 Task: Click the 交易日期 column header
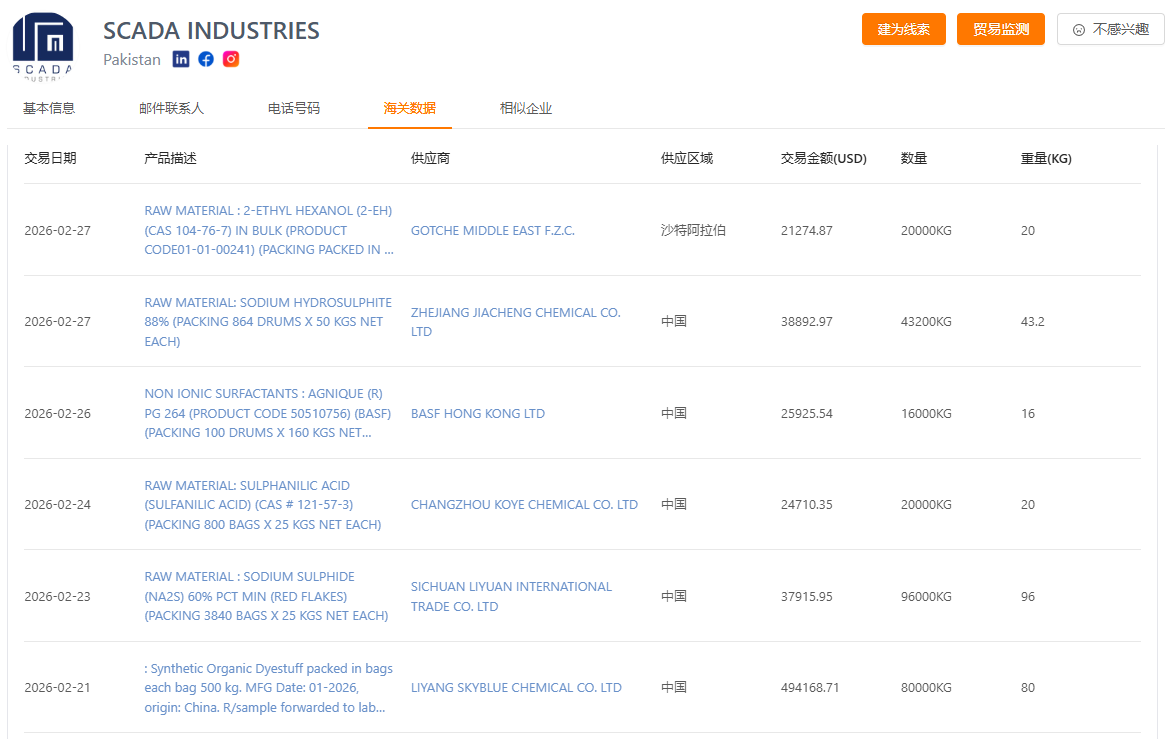click(x=50, y=158)
